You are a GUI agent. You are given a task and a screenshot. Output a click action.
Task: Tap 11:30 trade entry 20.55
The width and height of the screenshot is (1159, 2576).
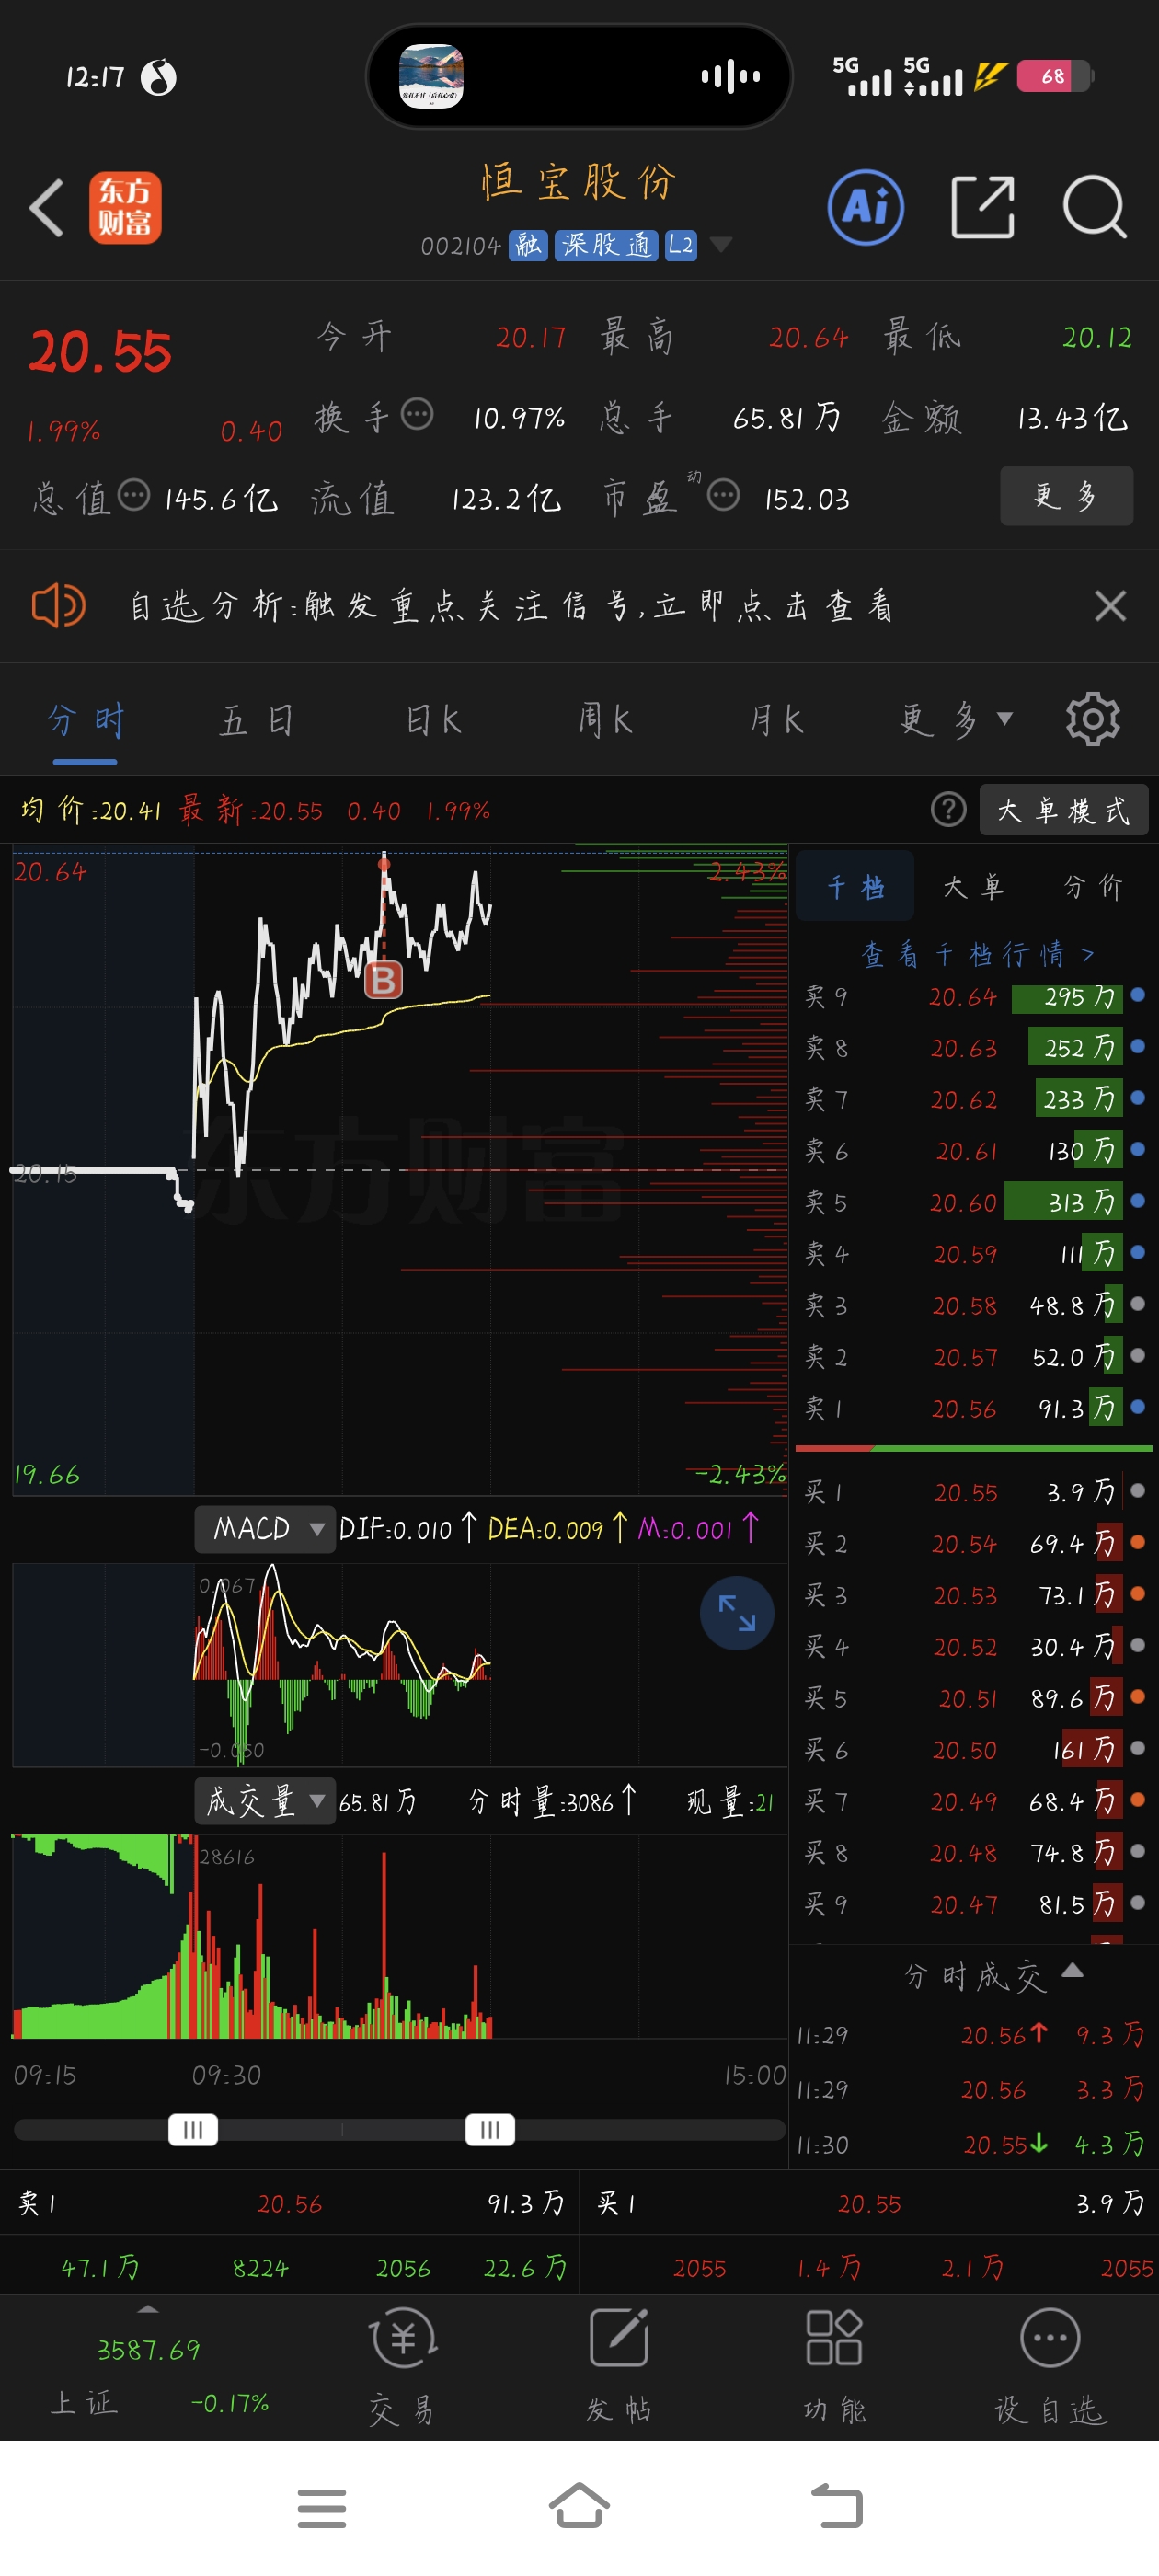971,2143
